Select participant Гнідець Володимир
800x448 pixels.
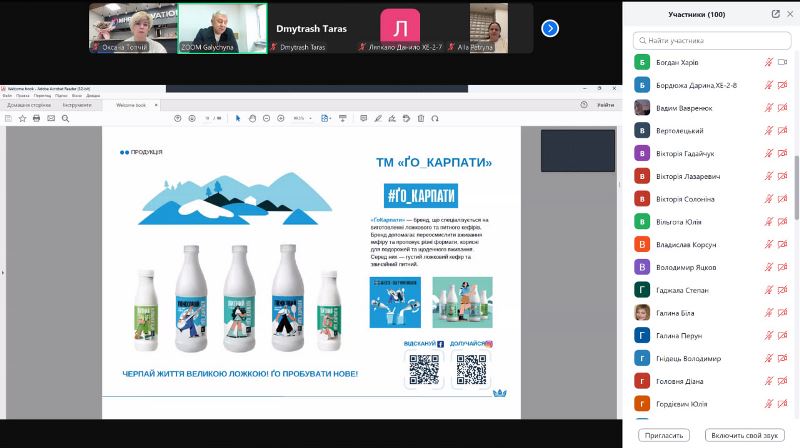pyautogui.click(x=711, y=358)
